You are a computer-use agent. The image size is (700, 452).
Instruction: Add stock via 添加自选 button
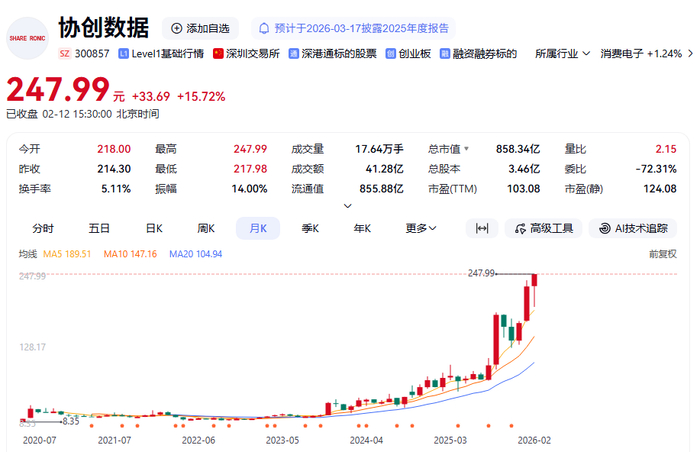pyautogui.click(x=200, y=29)
